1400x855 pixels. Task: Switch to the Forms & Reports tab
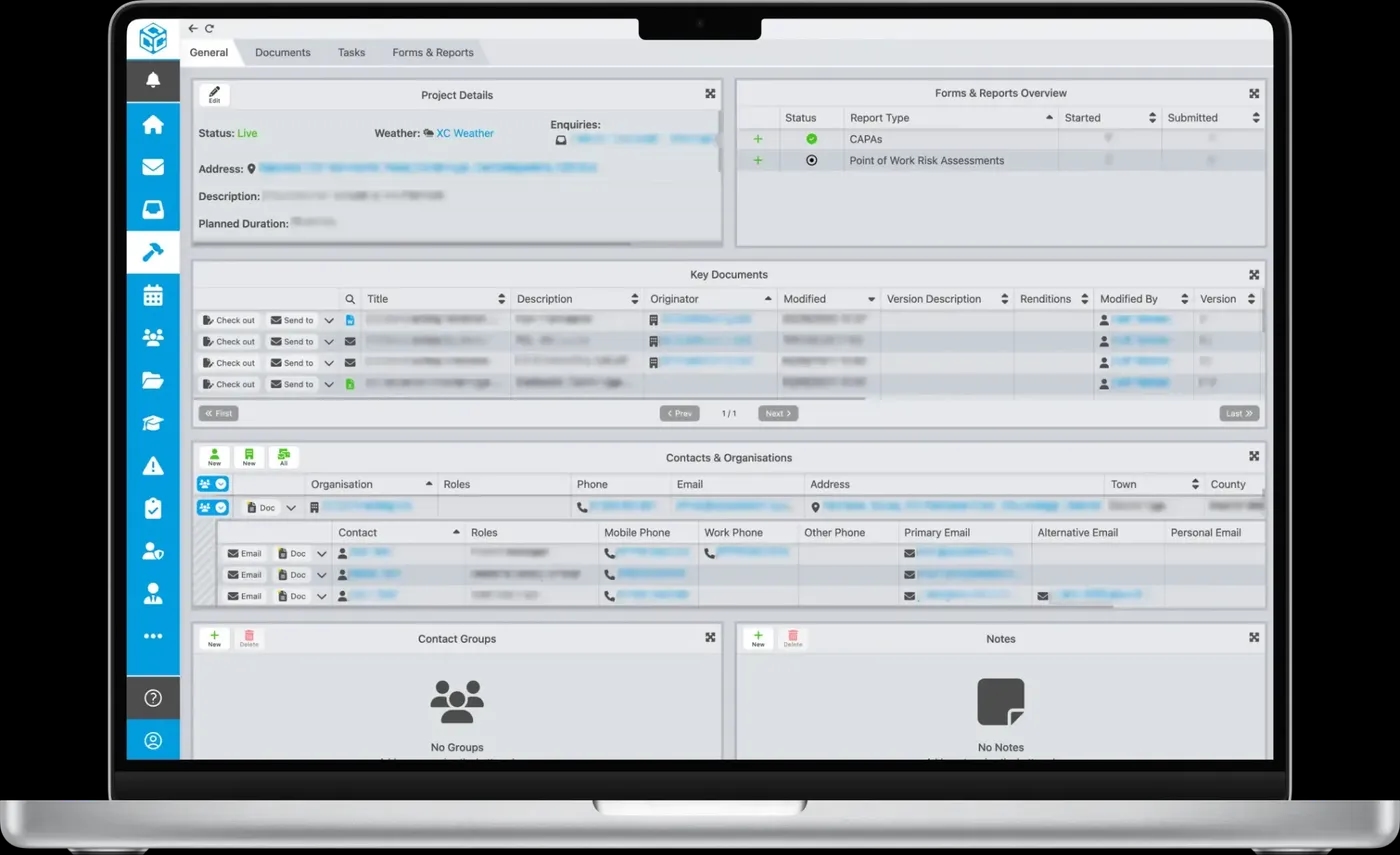(433, 52)
